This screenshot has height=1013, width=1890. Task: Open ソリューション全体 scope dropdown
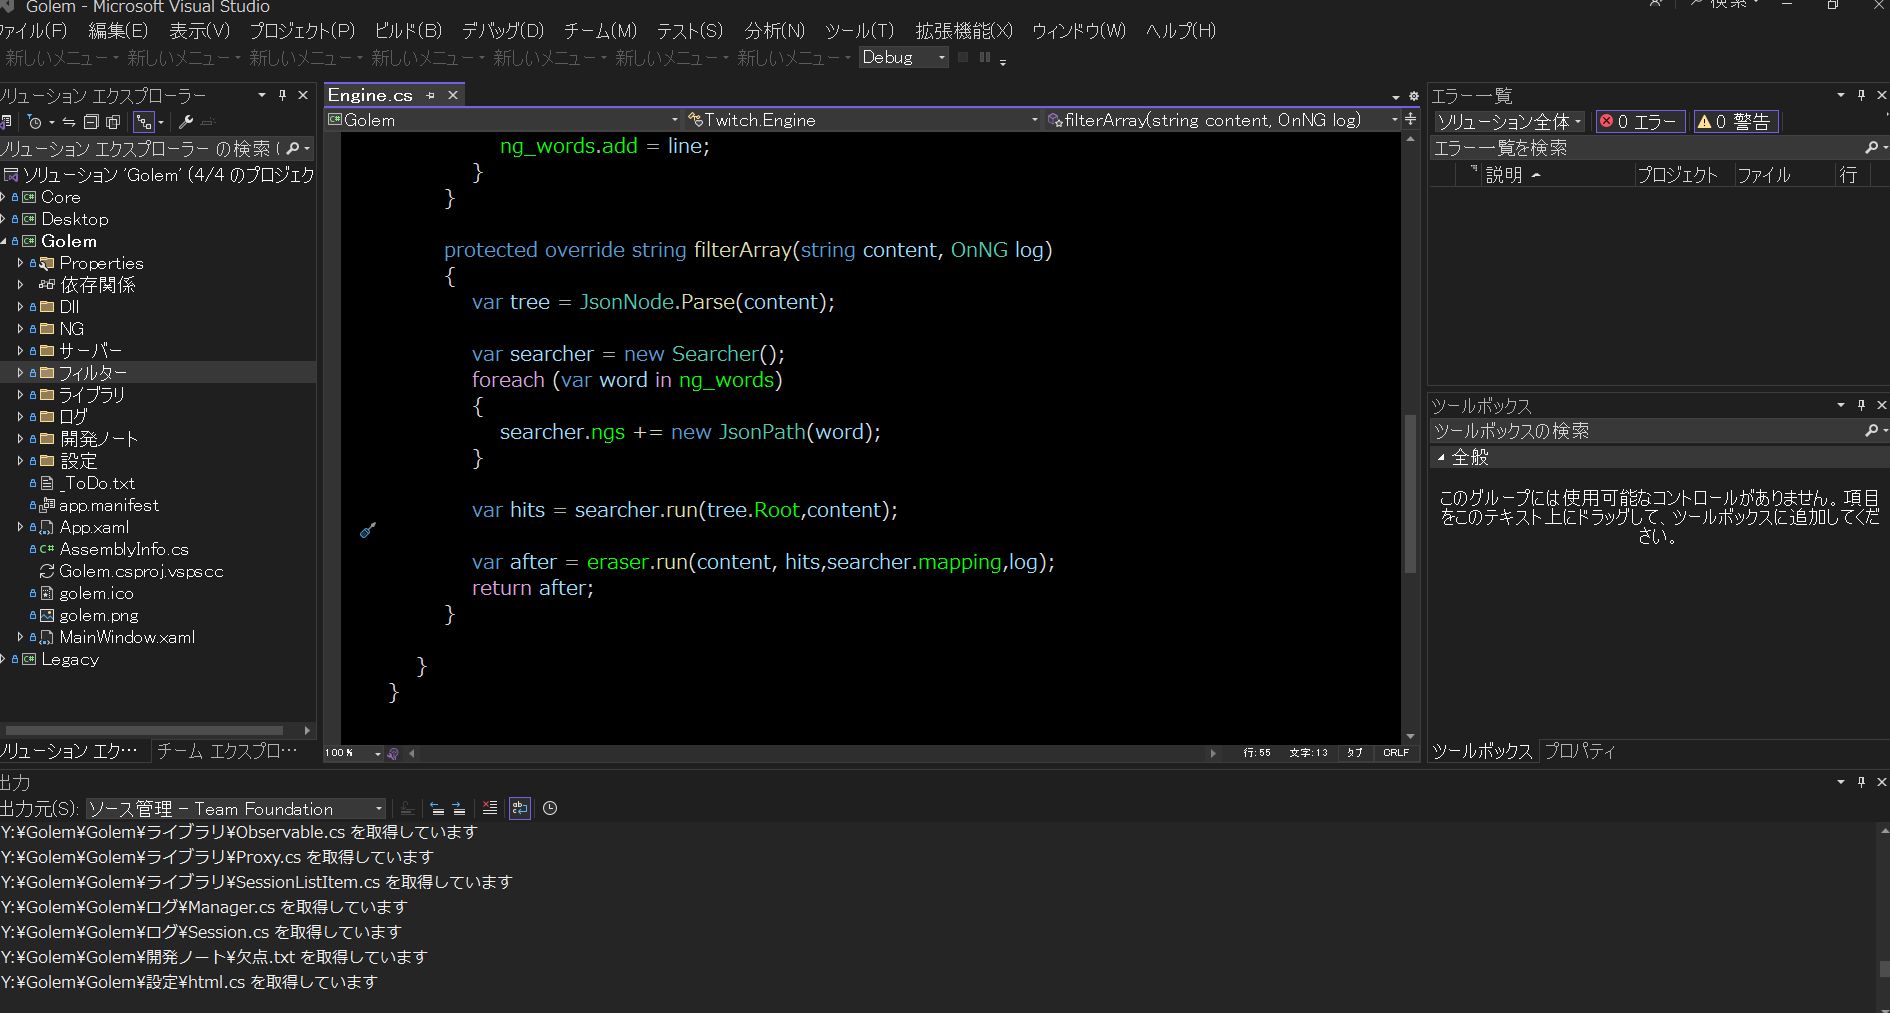[1509, 121]
